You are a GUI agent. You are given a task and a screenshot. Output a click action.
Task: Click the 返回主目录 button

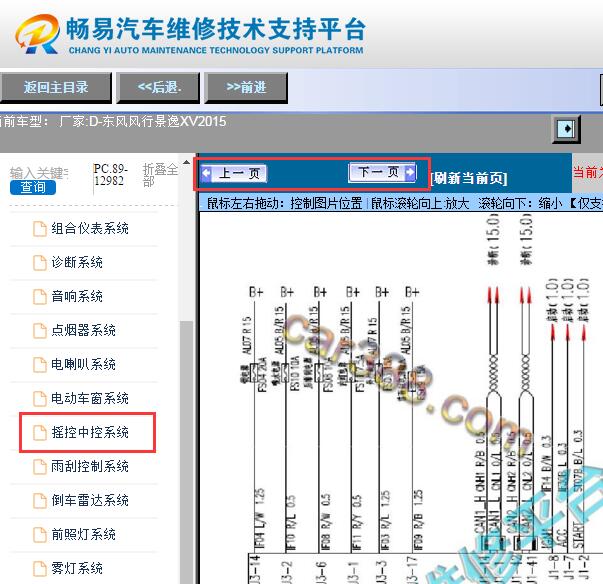56,87
